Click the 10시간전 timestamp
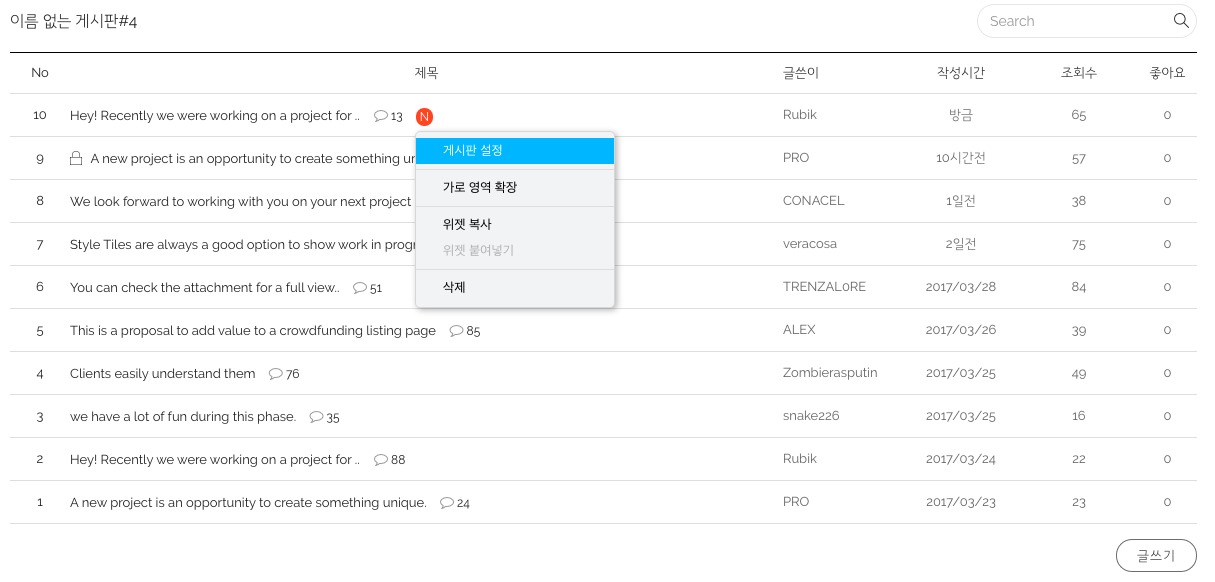 click(x=961, y=158)
